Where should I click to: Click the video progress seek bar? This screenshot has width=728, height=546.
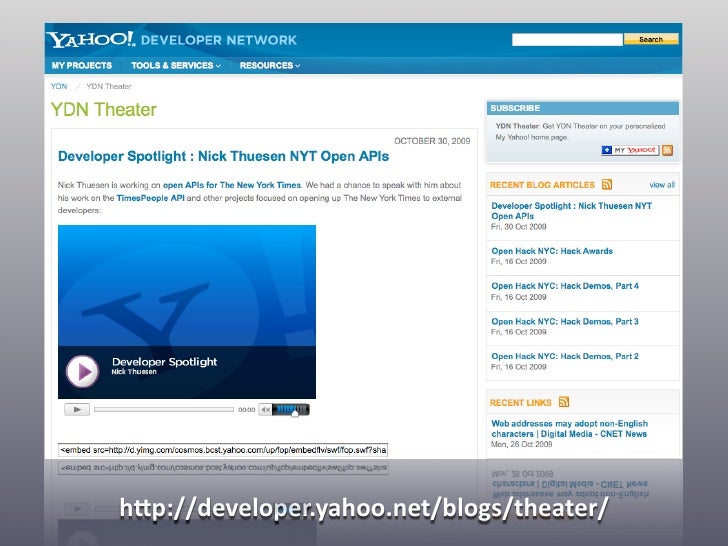point(164,410)
